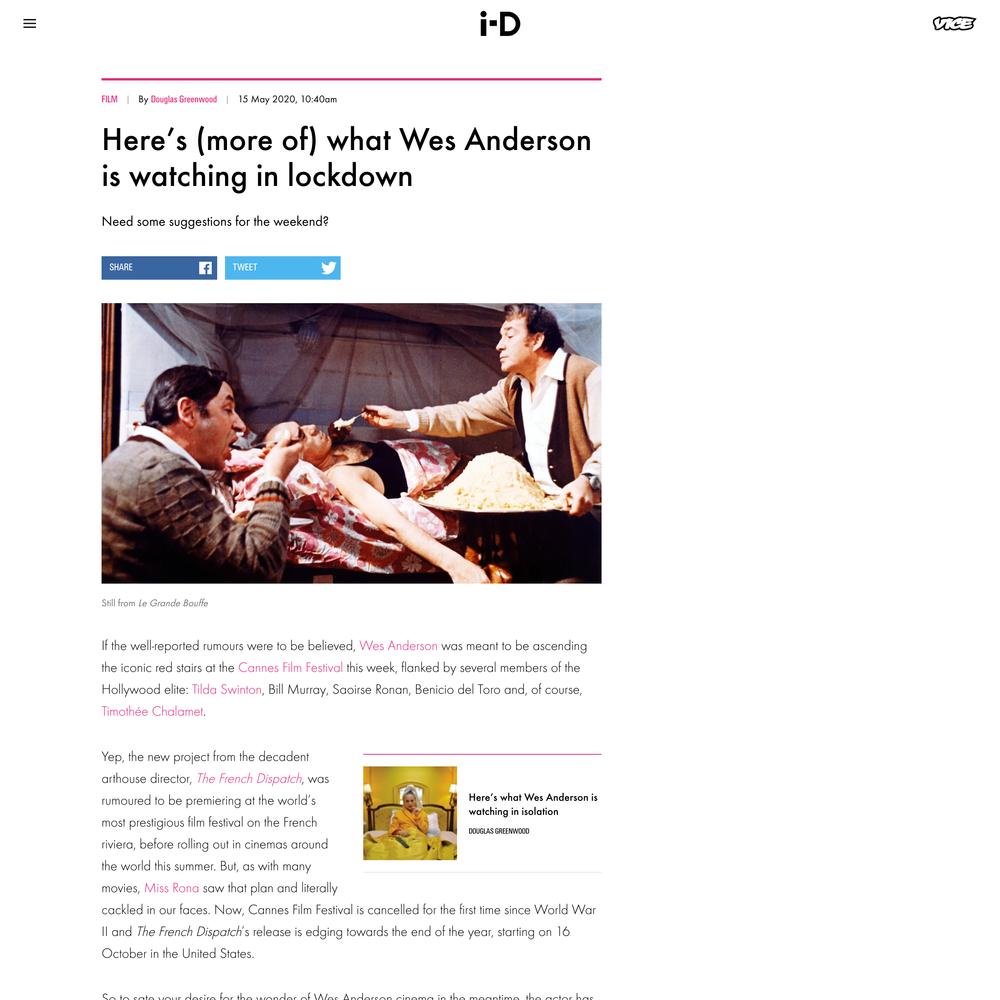Open related article yellow bedroom thumbnail
1000x1000 pixels.
[x=410, y=813]
